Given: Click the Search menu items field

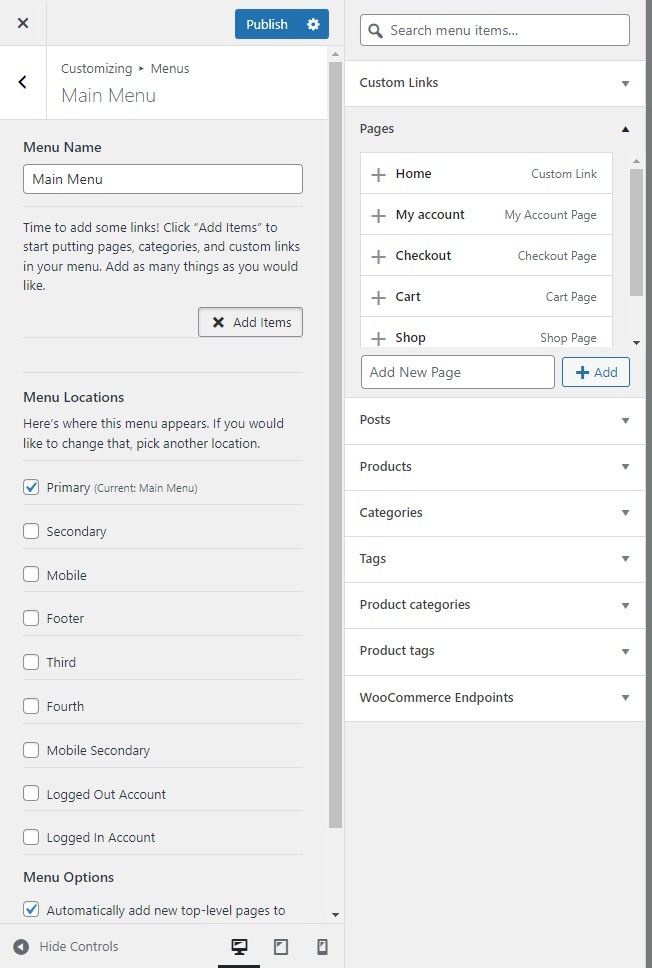Looking at the screenshot, I should coord(503,30).
